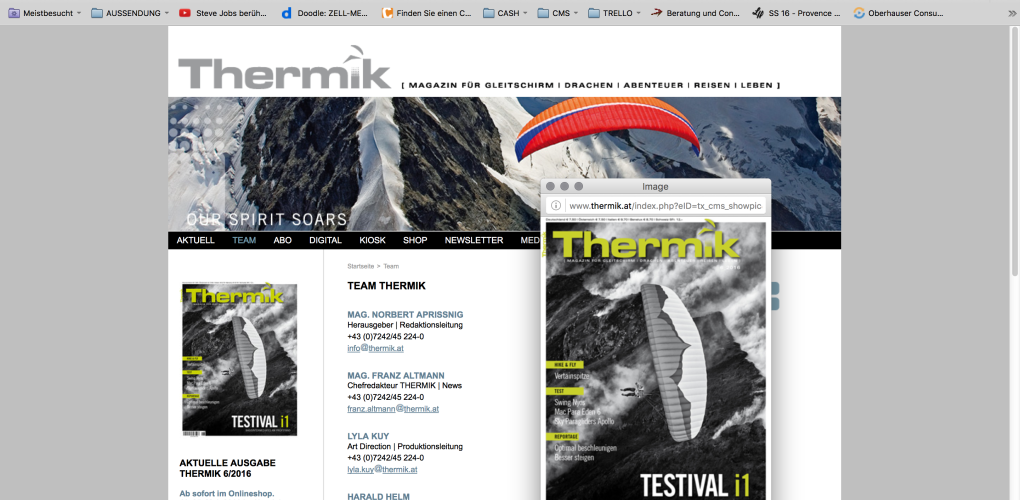Open the Beratung und Con... bookmark
Viewport: 1020px width, 500px height.
[695, 12]
